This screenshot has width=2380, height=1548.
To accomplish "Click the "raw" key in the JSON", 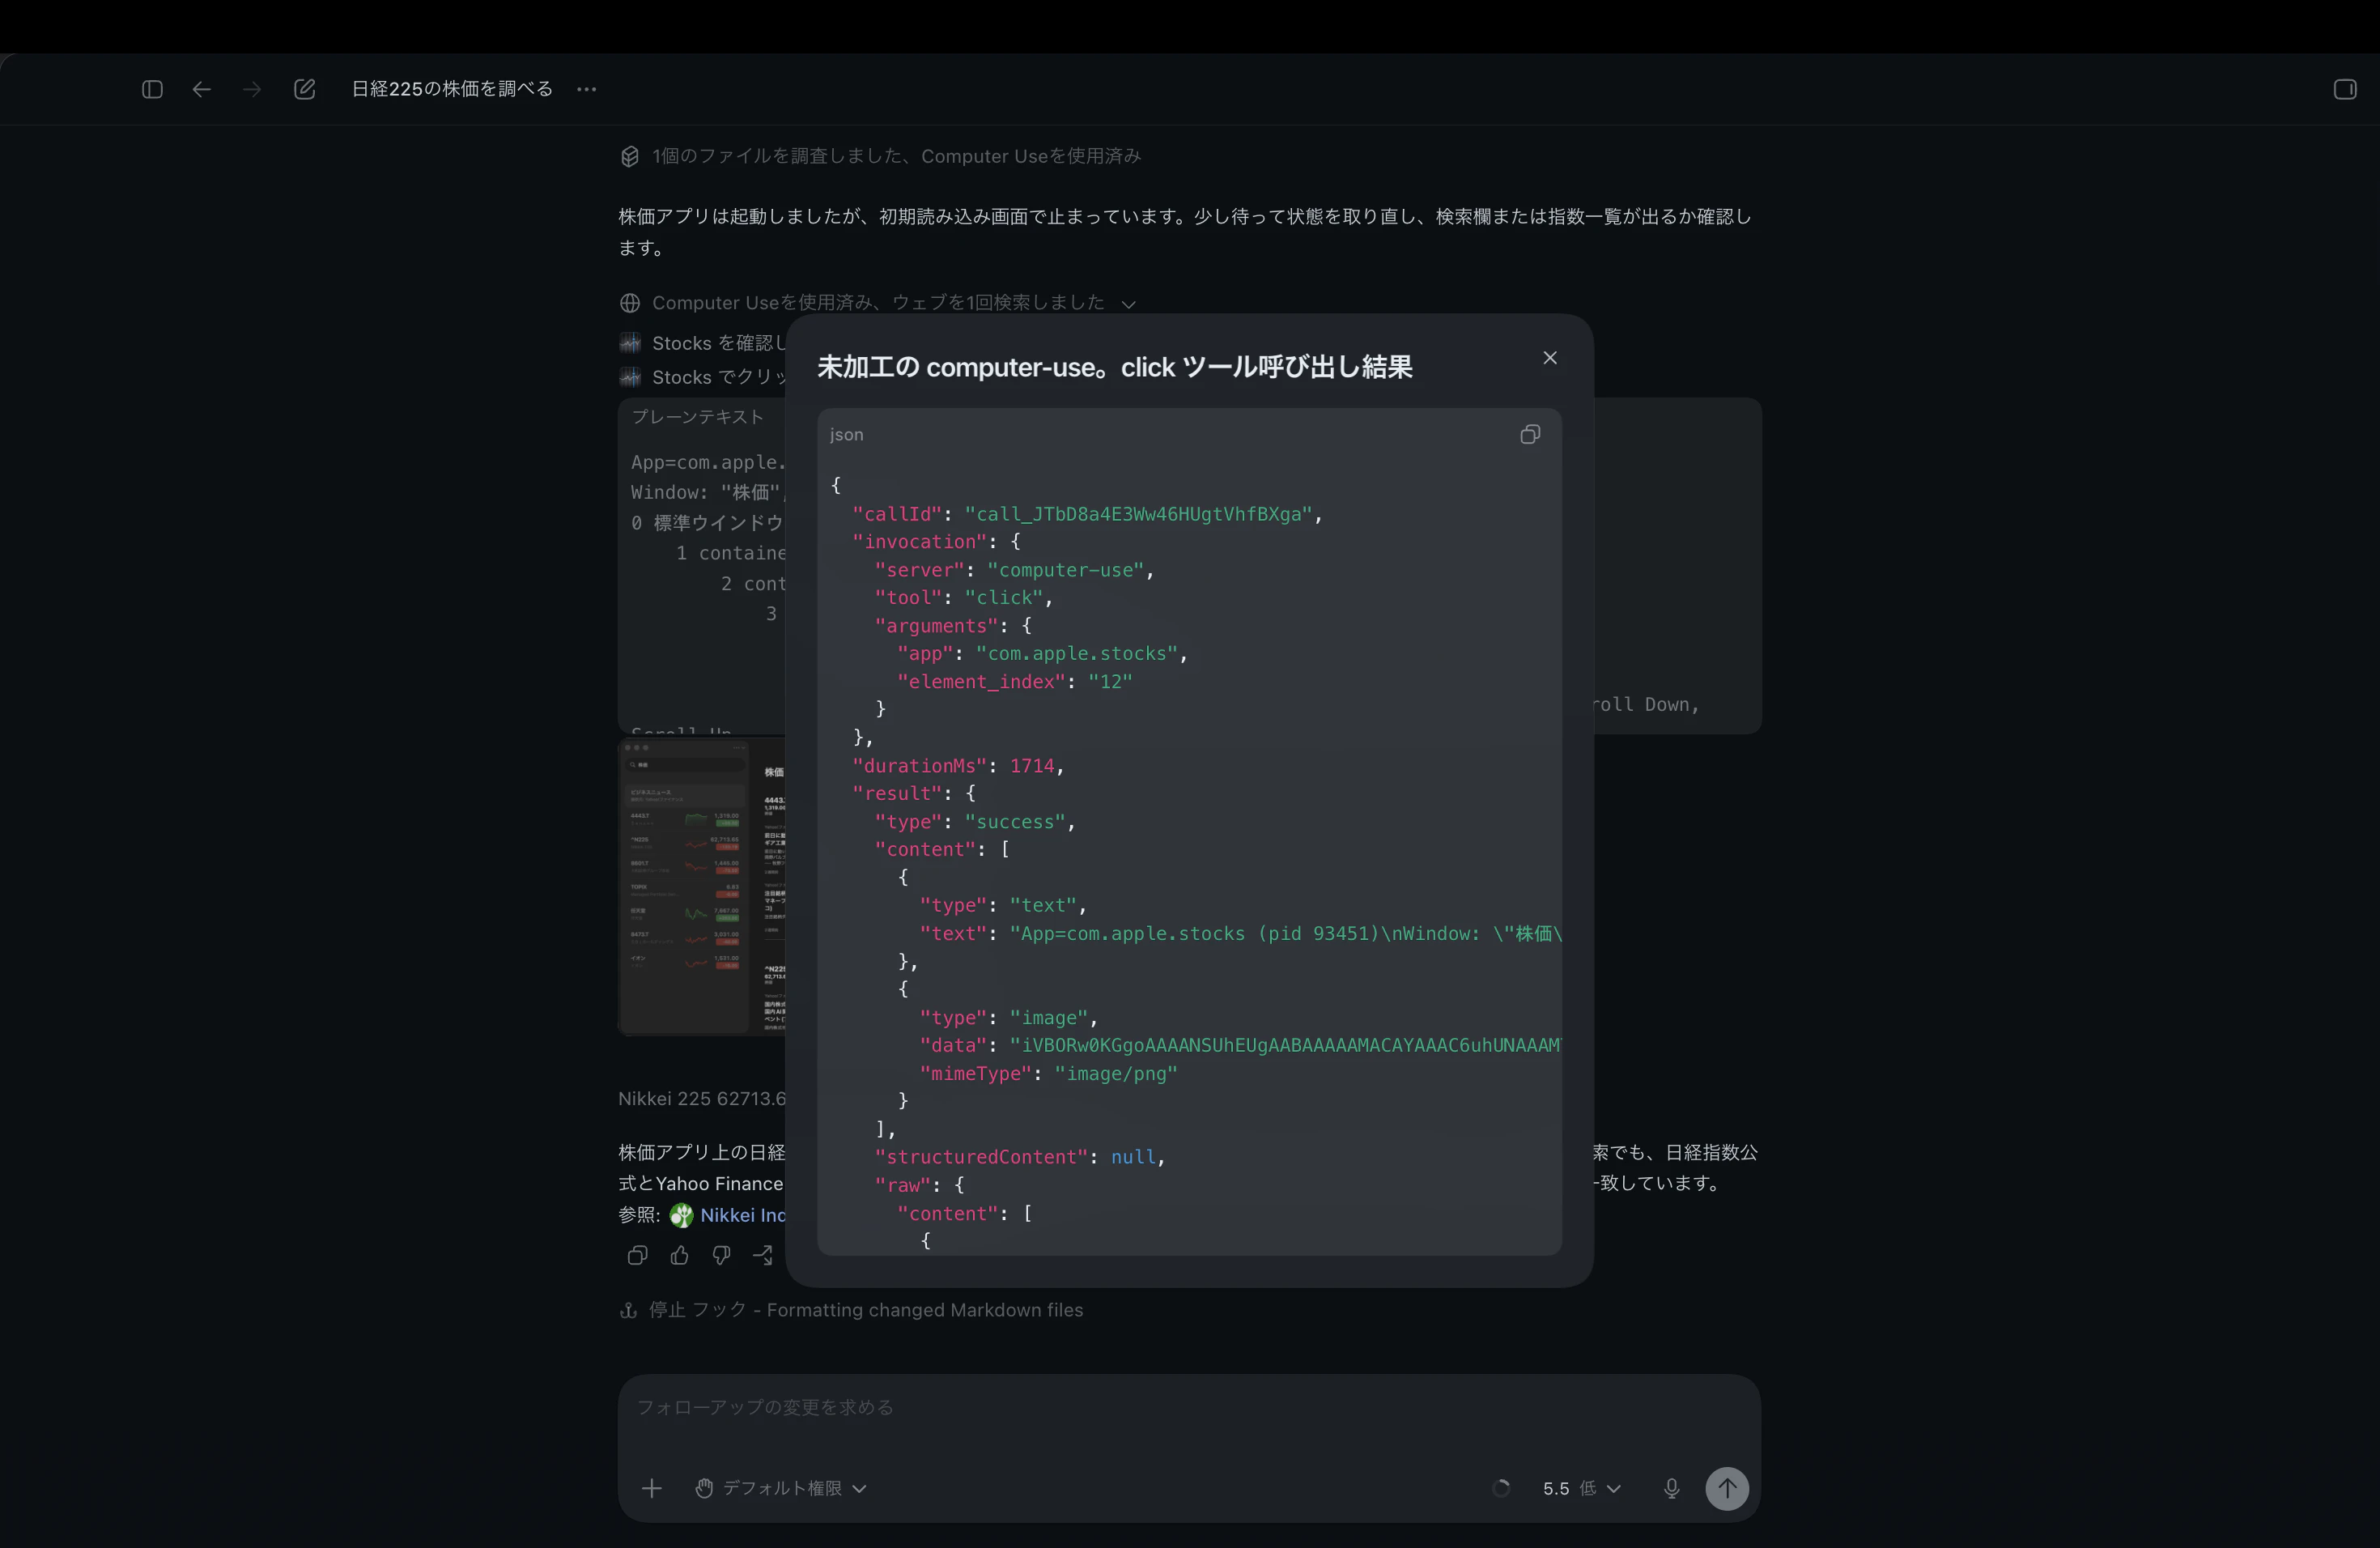I will coord(903,1185).
